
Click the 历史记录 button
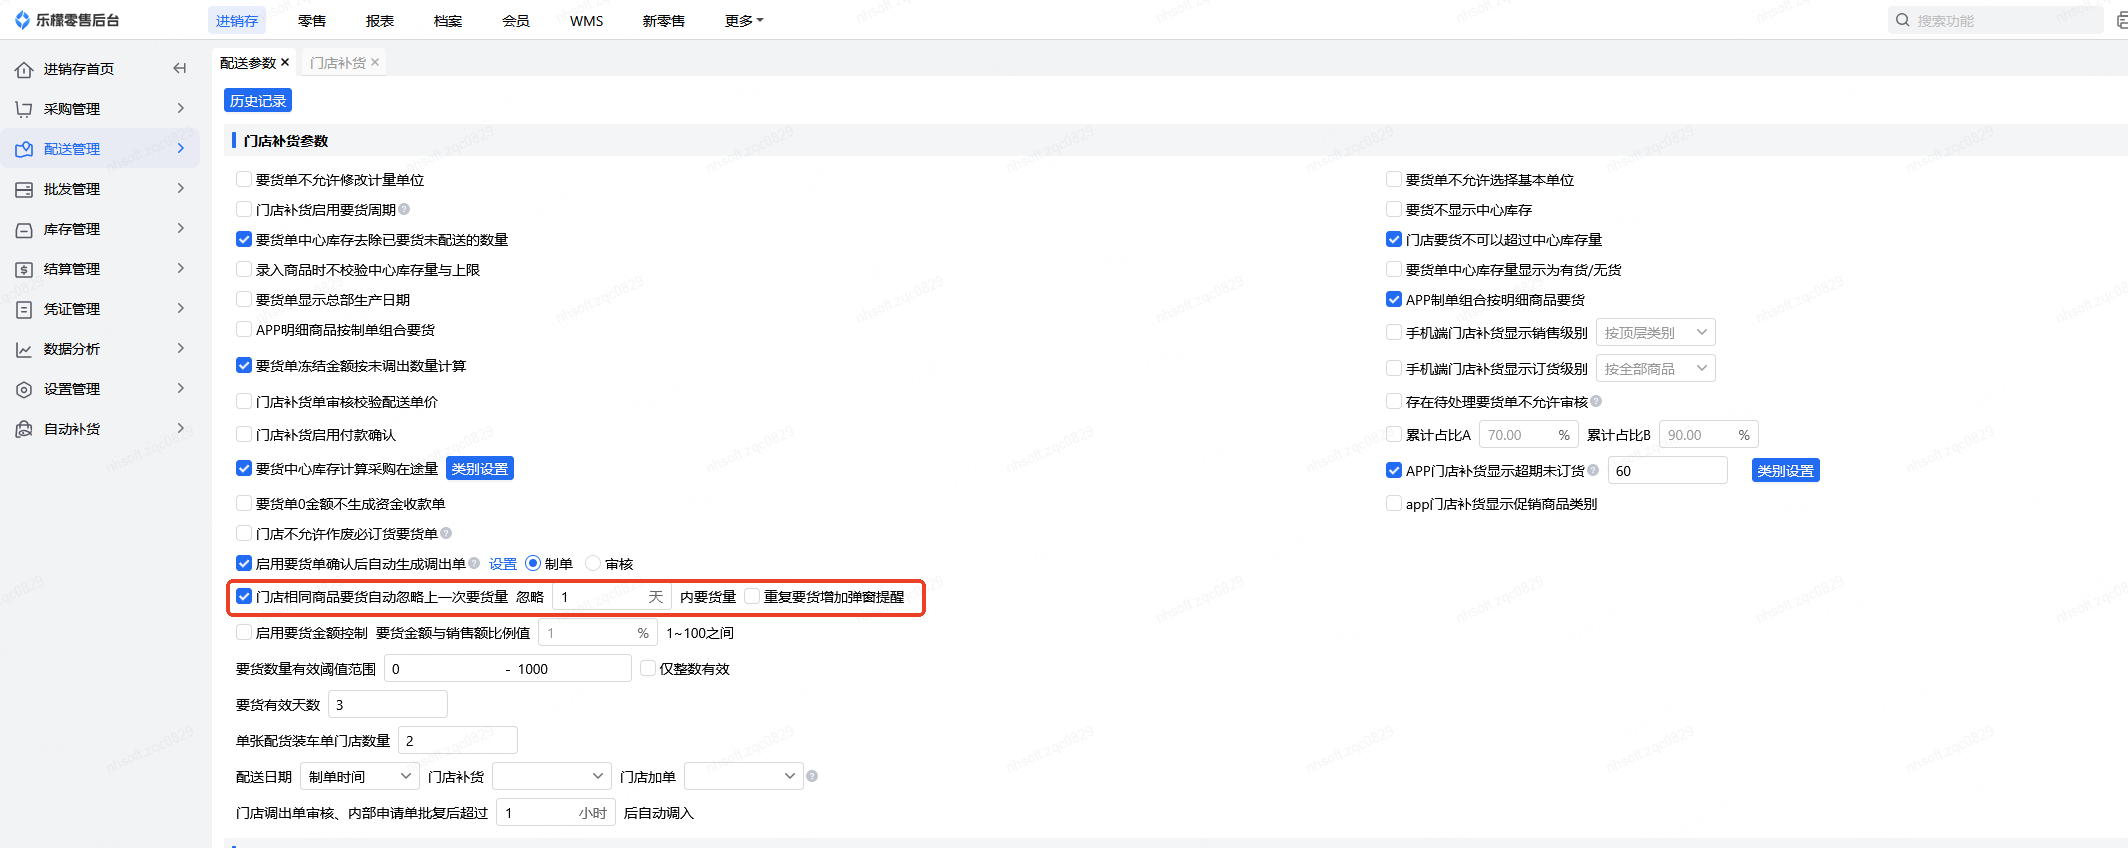point(258,100)
